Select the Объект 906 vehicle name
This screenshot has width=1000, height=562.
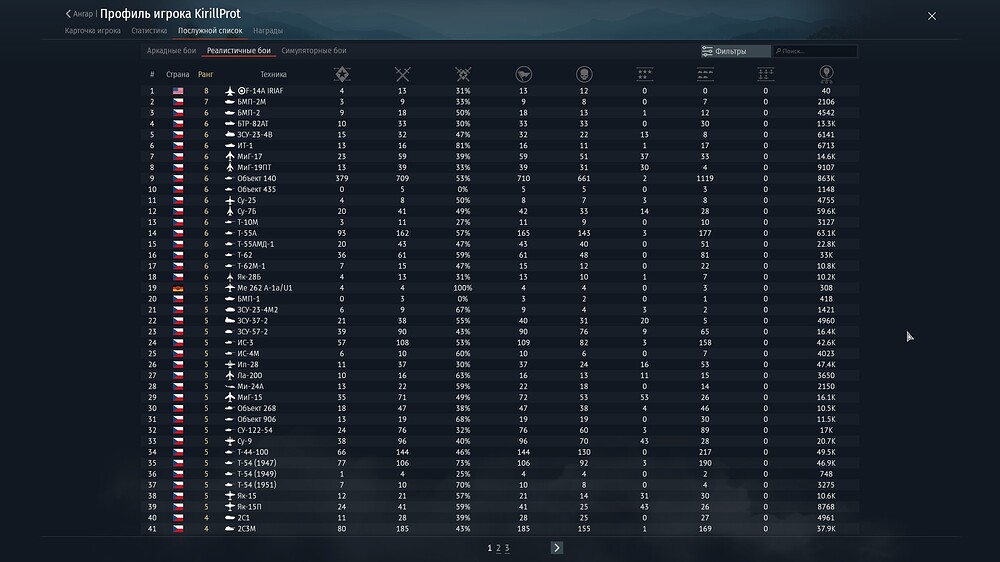256,419
